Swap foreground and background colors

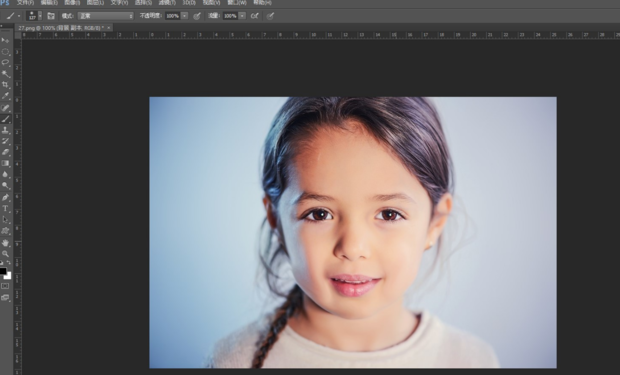9,263
